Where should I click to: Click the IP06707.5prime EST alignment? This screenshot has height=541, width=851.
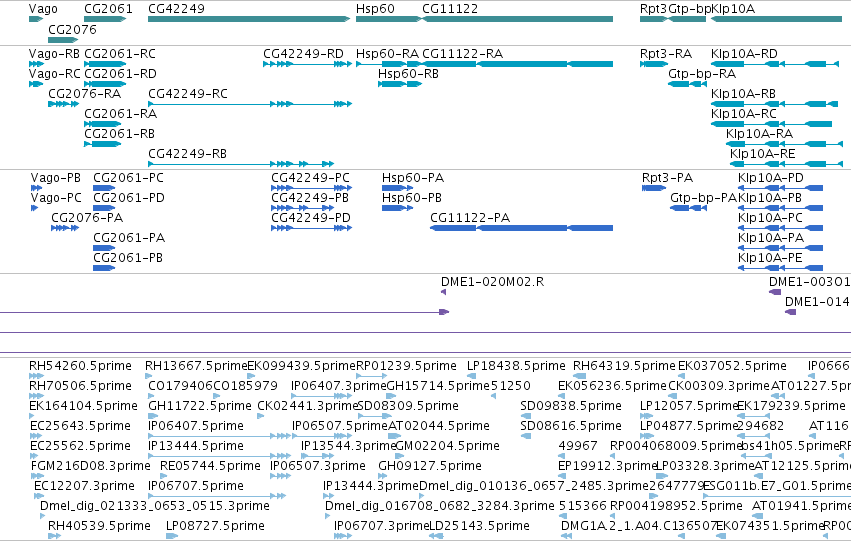click(x=217, y=496)
